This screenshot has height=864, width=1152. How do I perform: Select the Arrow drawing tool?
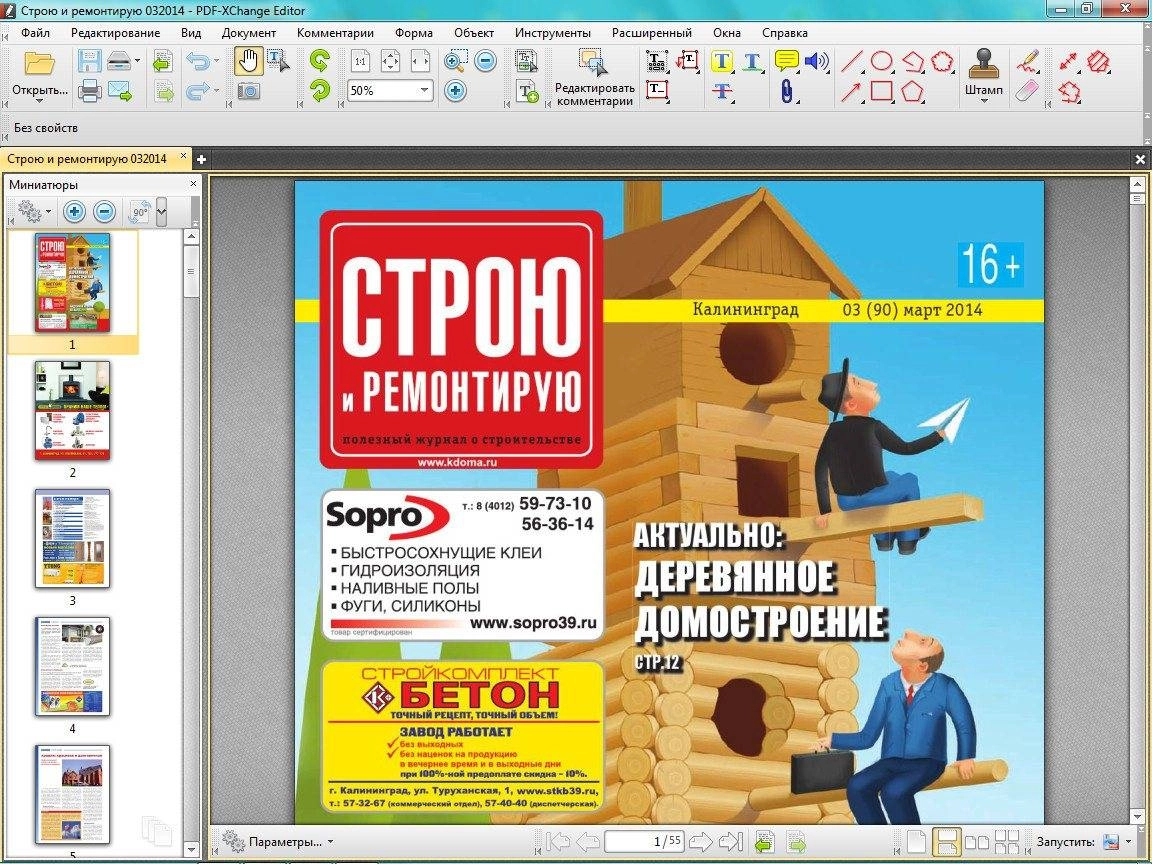pyautogui.click(x=852, y=91)
